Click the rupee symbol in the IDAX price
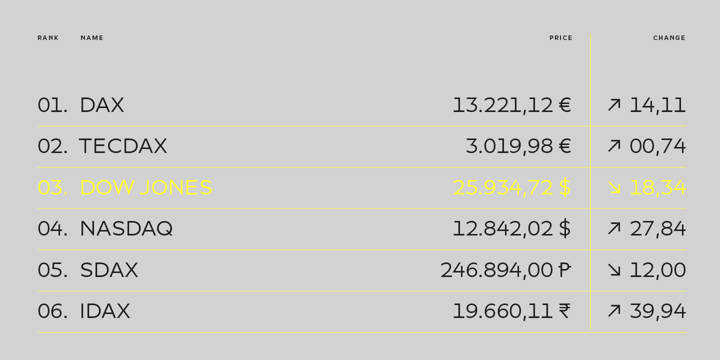This screenshot has width=720, height=360. [x=565, y=311]
